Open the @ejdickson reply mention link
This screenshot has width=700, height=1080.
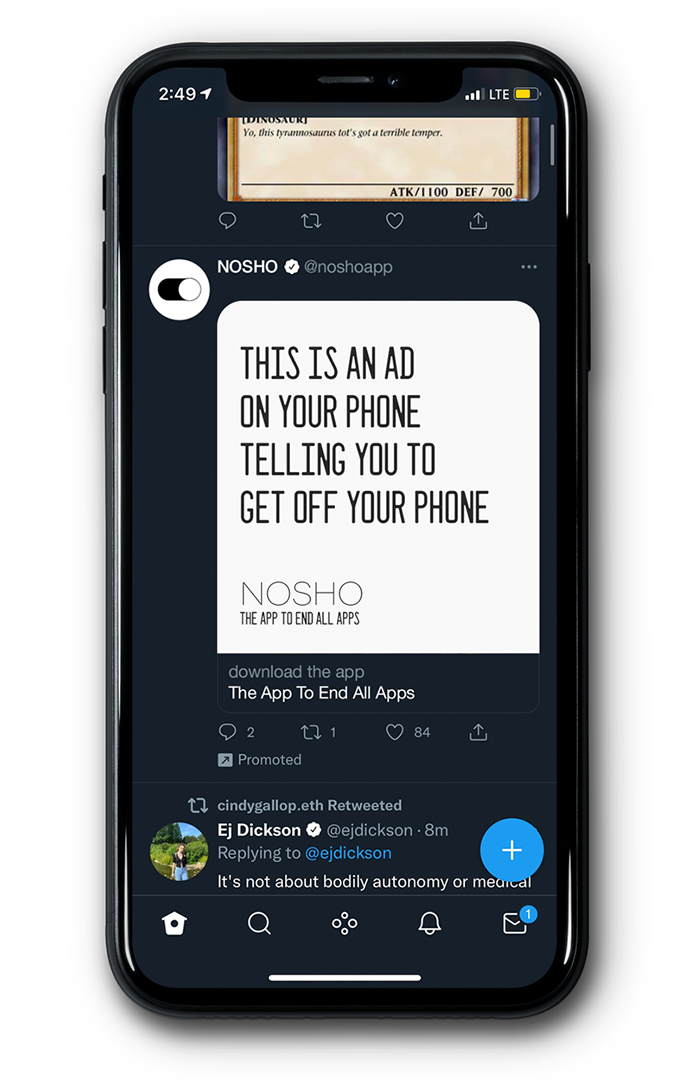click(348, 853)
